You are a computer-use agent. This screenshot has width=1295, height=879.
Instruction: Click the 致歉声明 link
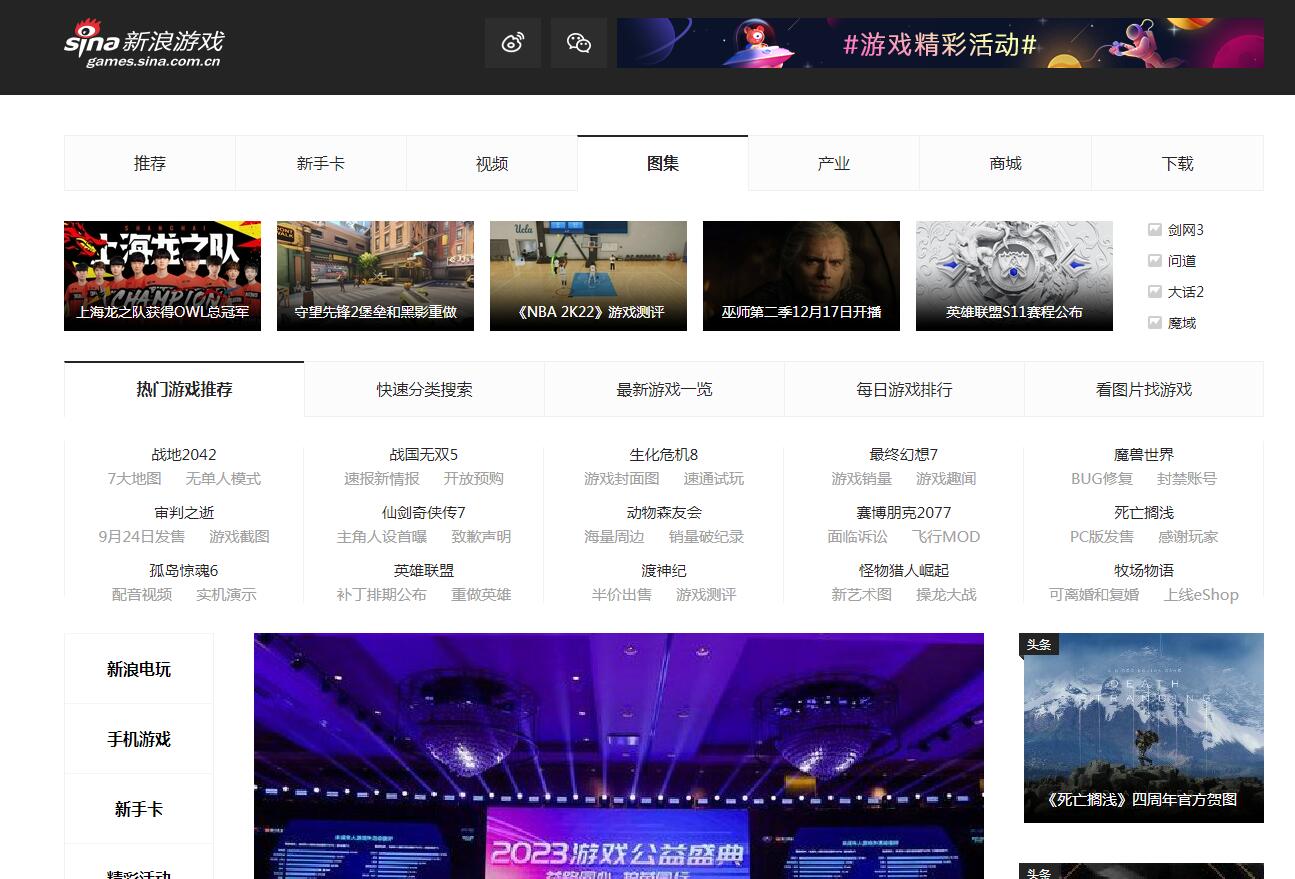click(481, 537)
